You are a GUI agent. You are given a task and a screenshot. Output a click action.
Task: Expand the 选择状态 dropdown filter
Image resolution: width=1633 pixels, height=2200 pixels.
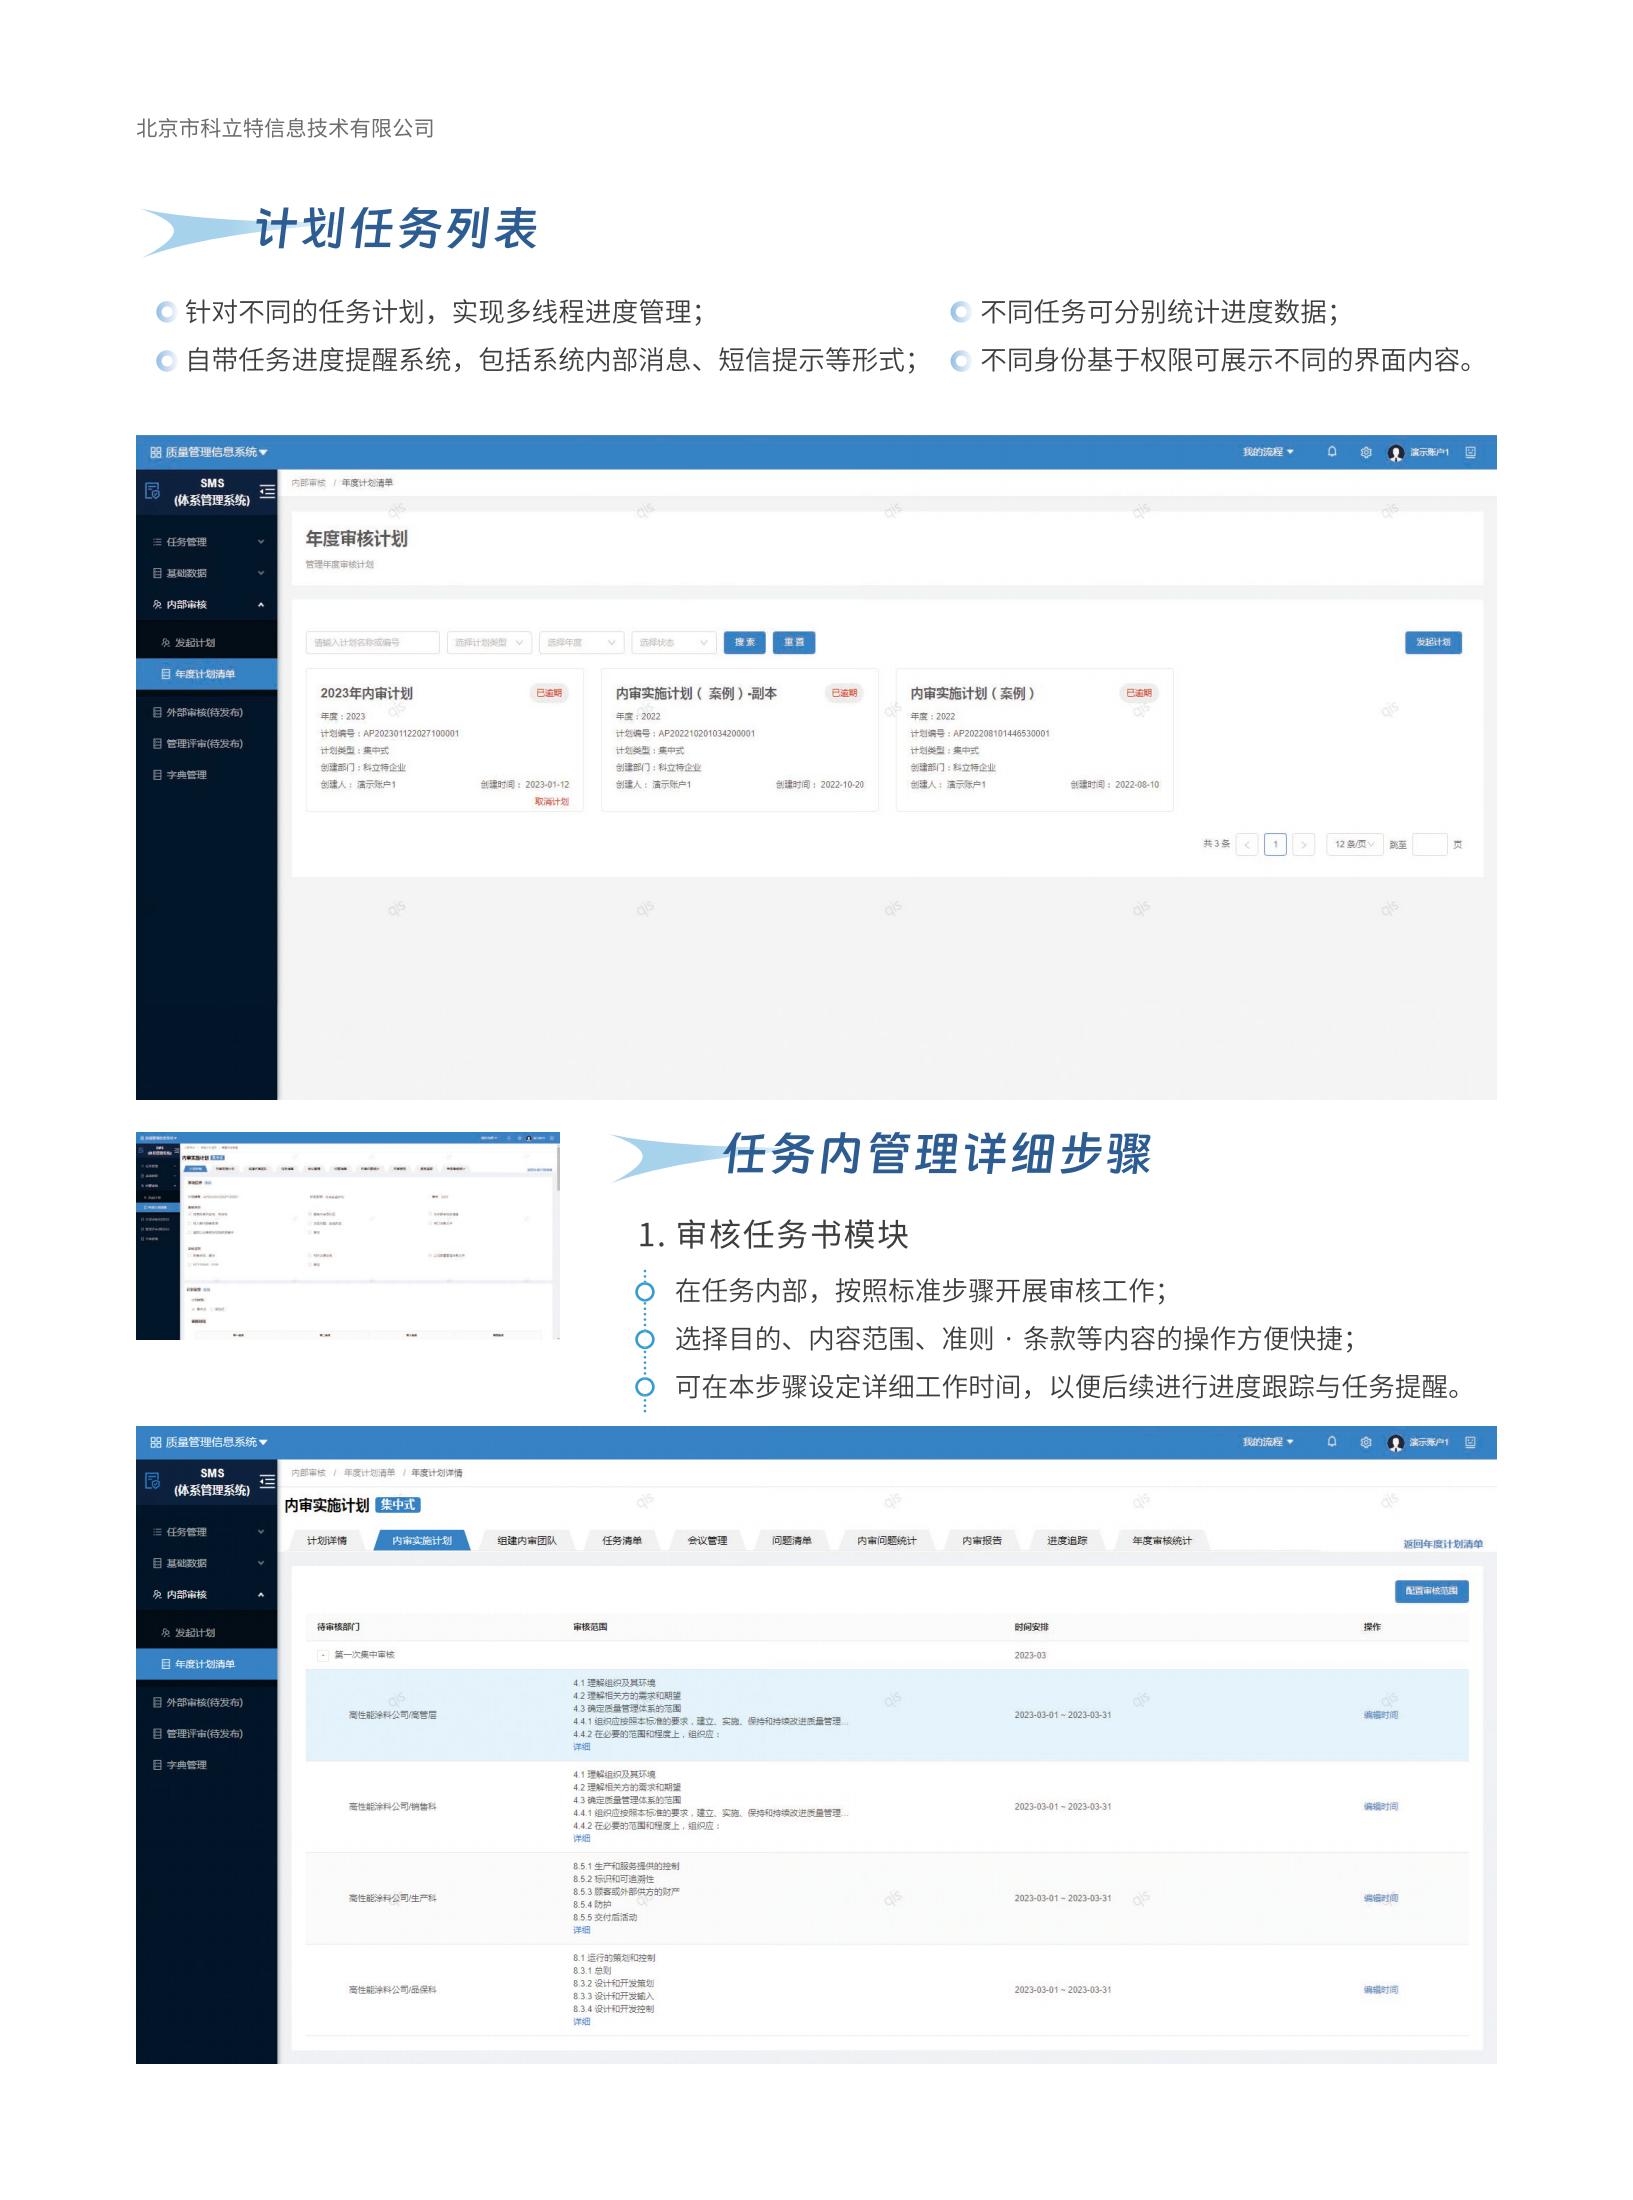[674, 642]
